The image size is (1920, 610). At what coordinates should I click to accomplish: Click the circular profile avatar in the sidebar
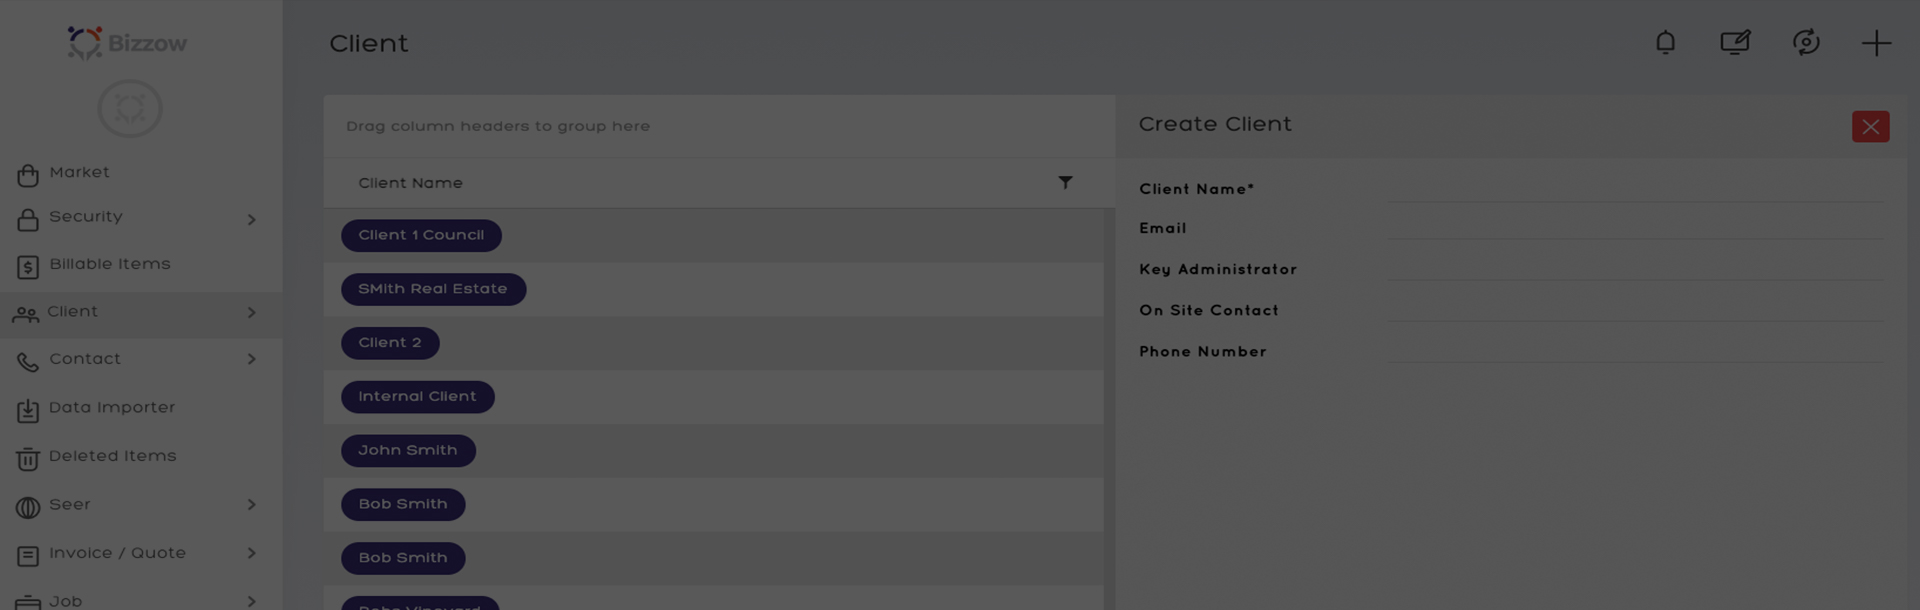coord(130,108)
